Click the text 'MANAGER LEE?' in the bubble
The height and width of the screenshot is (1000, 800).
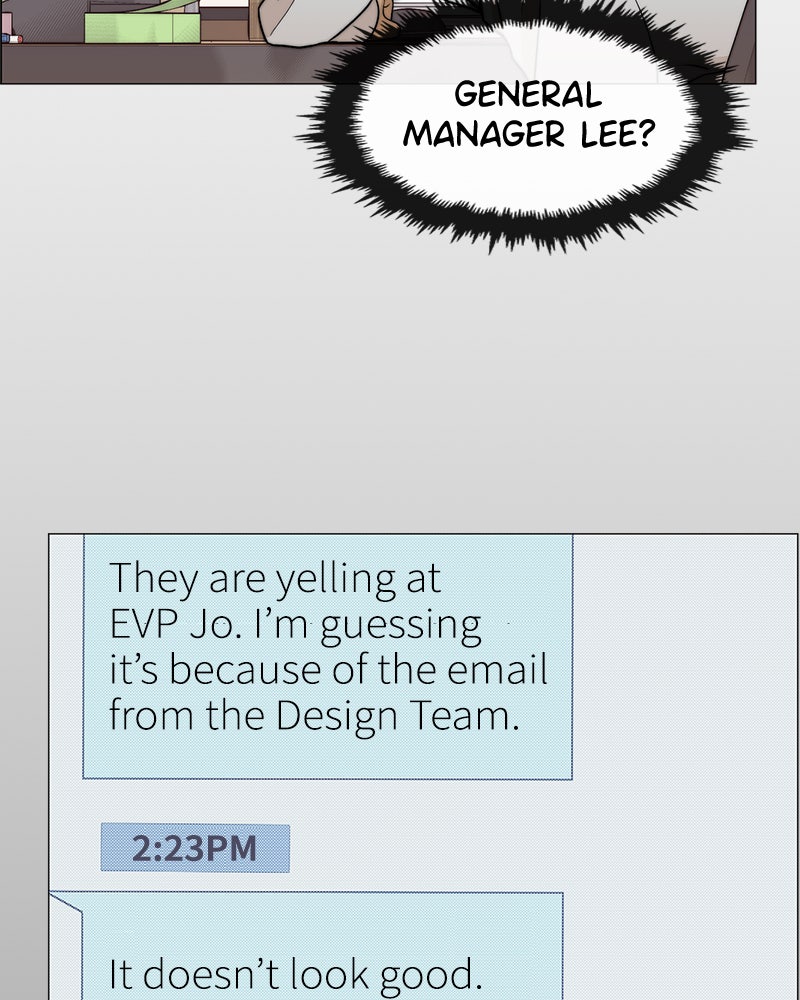529,134
